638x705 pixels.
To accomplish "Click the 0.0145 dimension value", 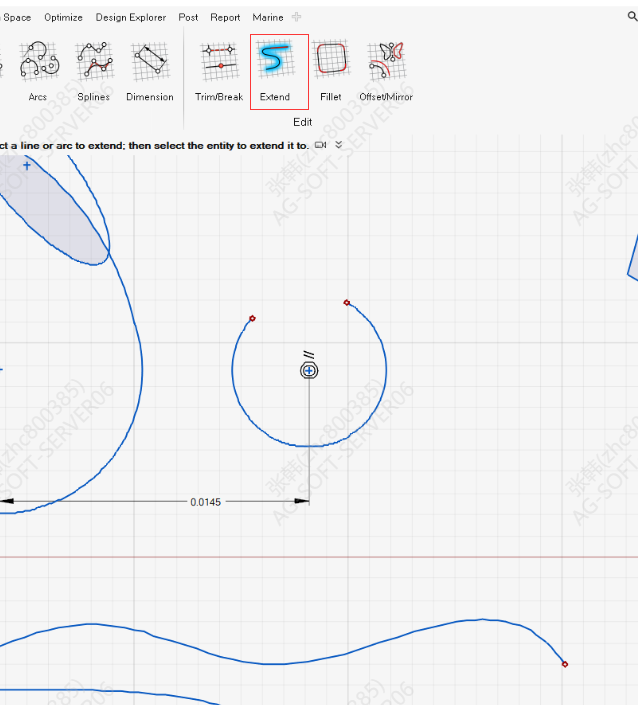I will (205, 501).
